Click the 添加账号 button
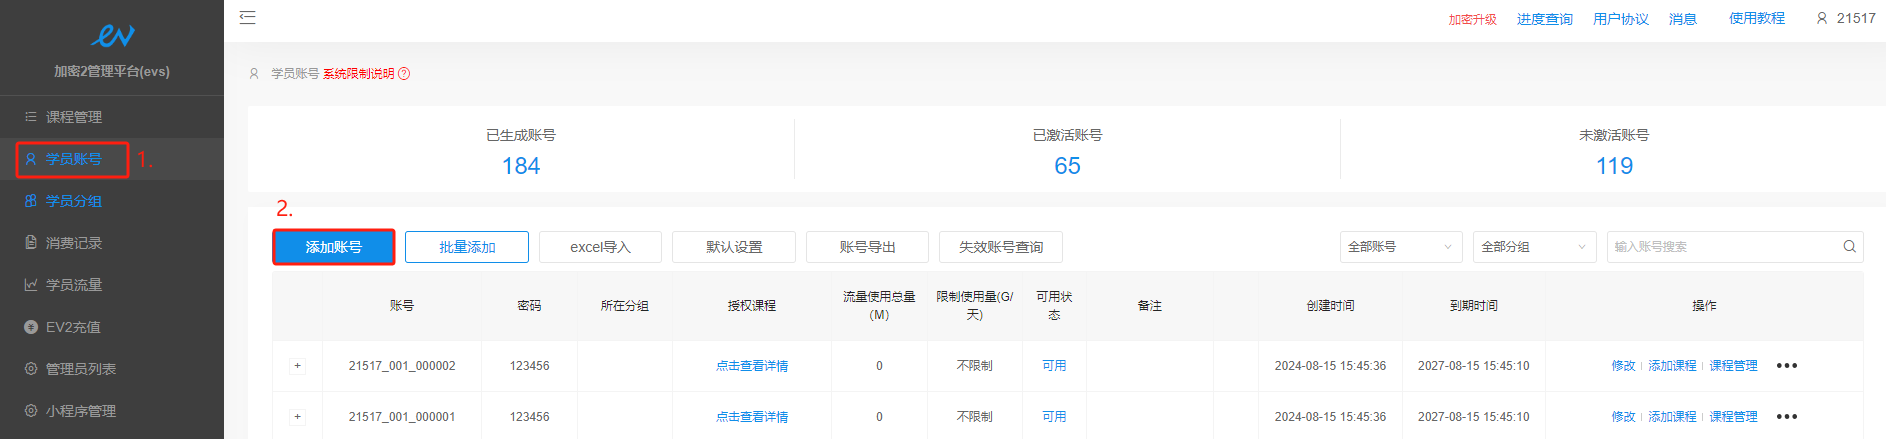This screenshot has height=439, width=1886. coord(333,247)
